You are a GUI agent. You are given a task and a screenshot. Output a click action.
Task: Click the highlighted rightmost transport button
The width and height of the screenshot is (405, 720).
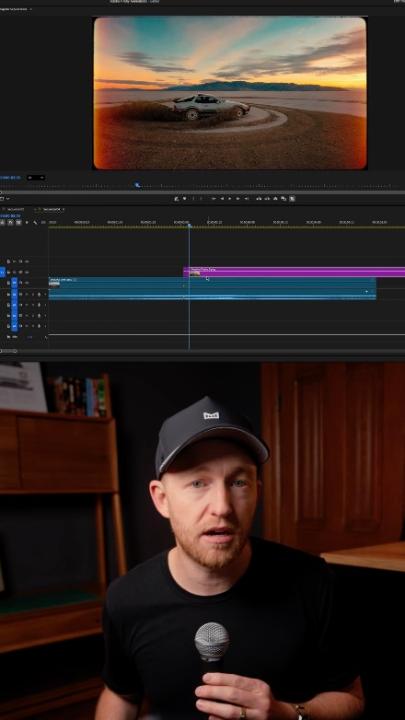[x=292, y=198]
